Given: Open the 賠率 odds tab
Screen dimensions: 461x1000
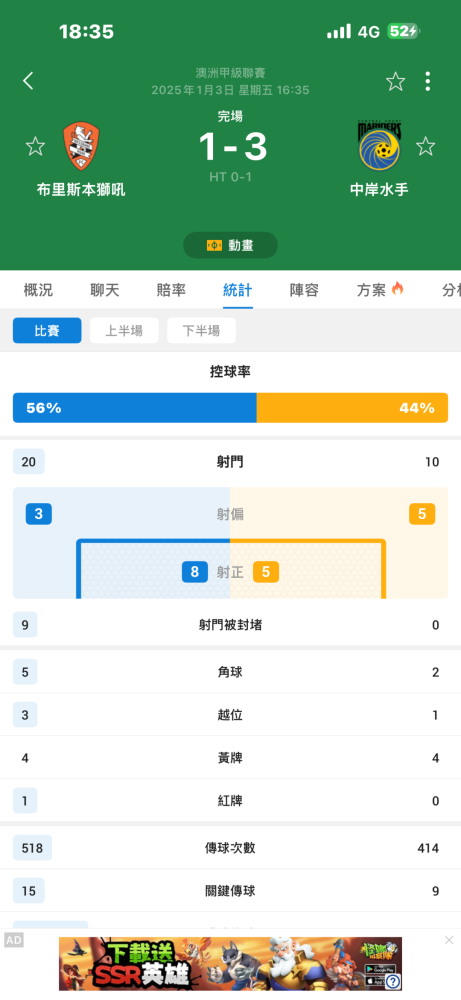Looking at the screenshot, I should (171, 290).
